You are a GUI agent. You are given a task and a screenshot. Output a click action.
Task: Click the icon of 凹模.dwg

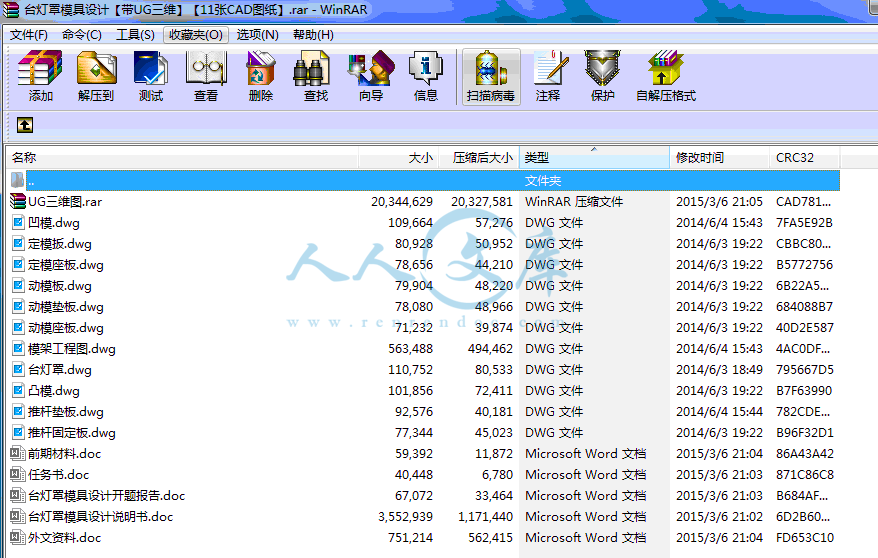click(x=18, y=223)
